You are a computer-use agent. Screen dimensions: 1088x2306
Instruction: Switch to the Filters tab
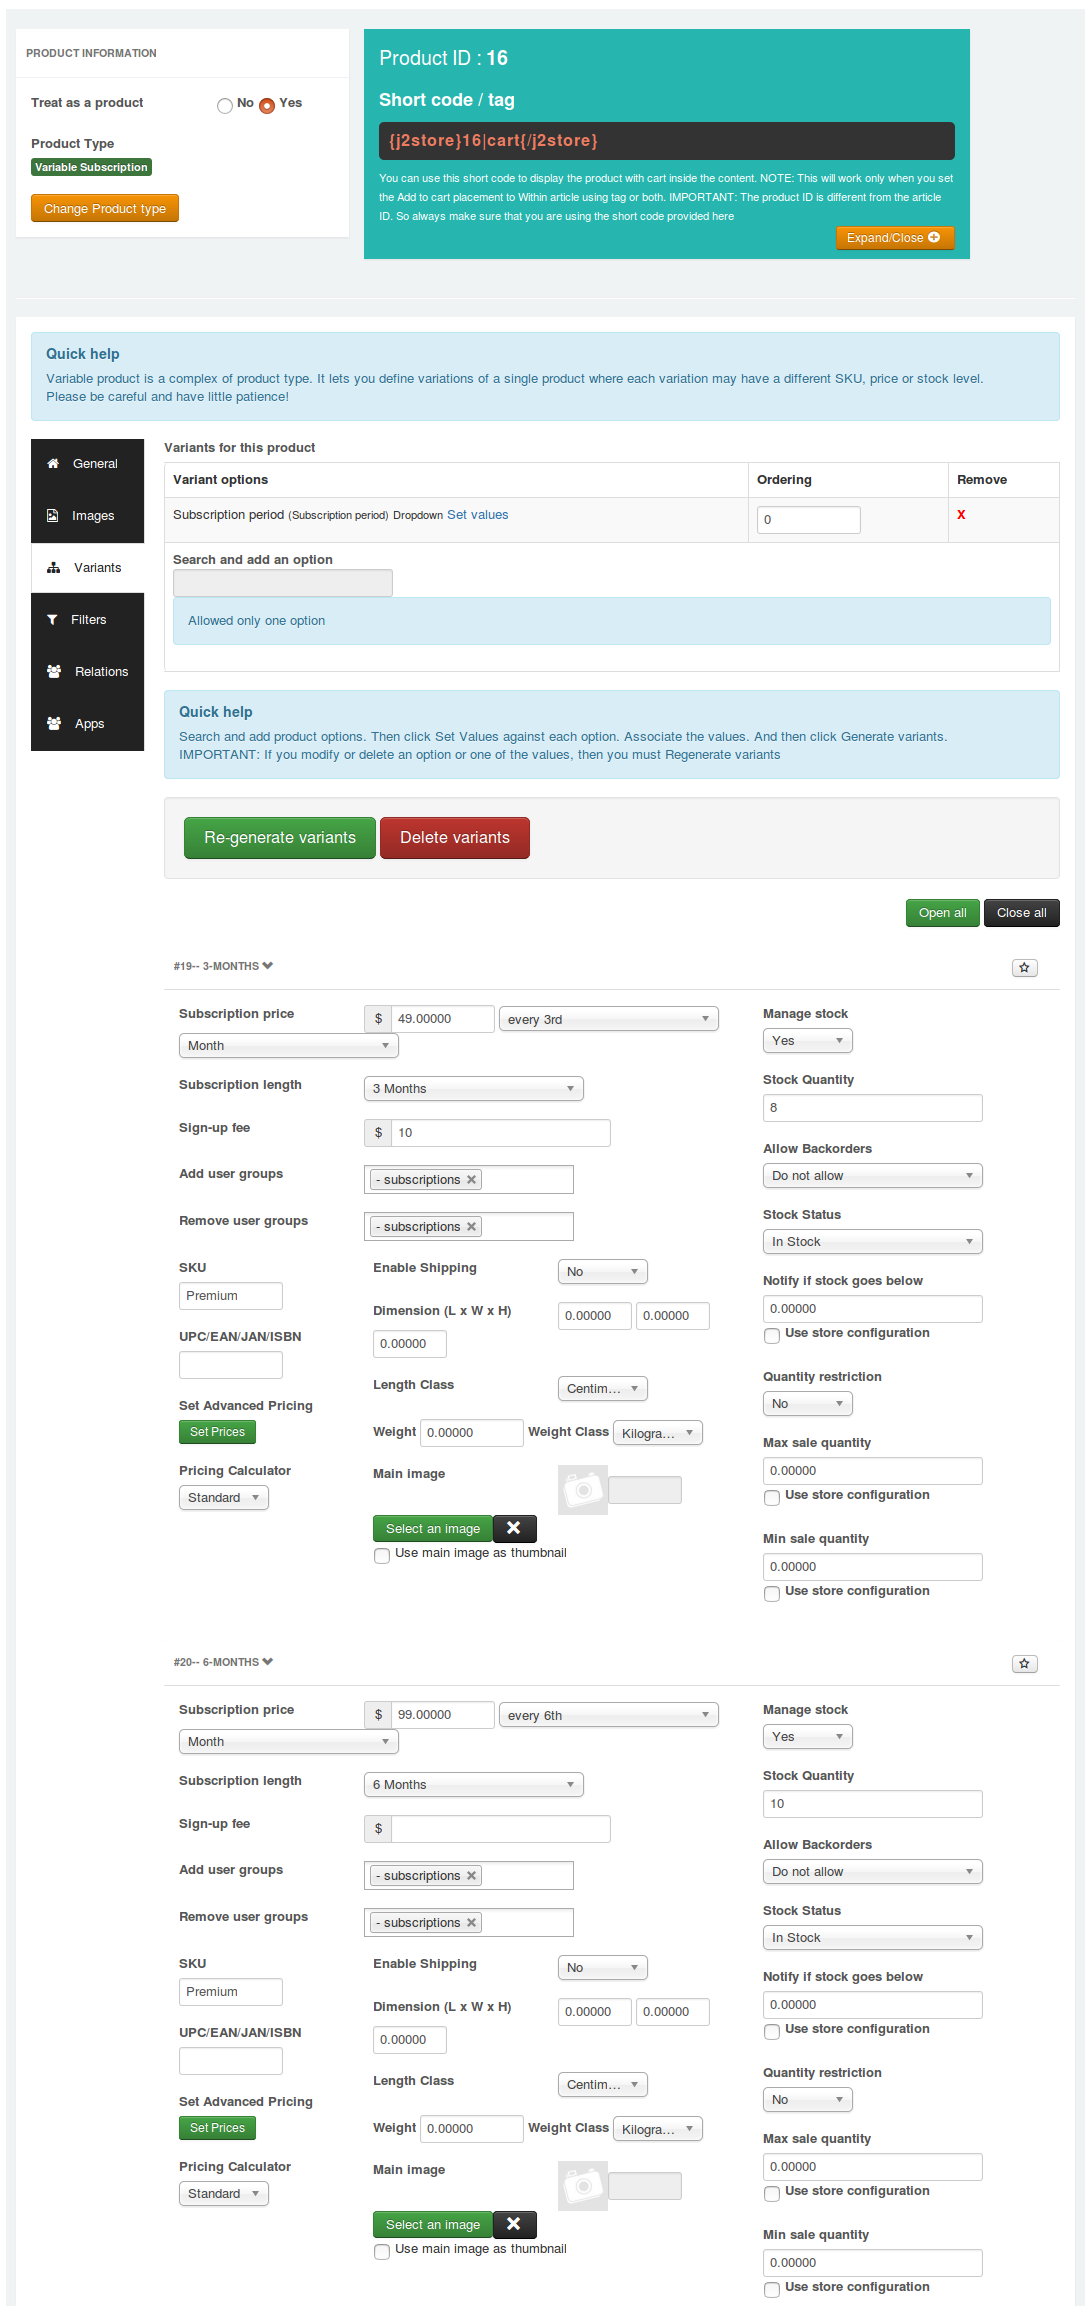tap(88, 620)
